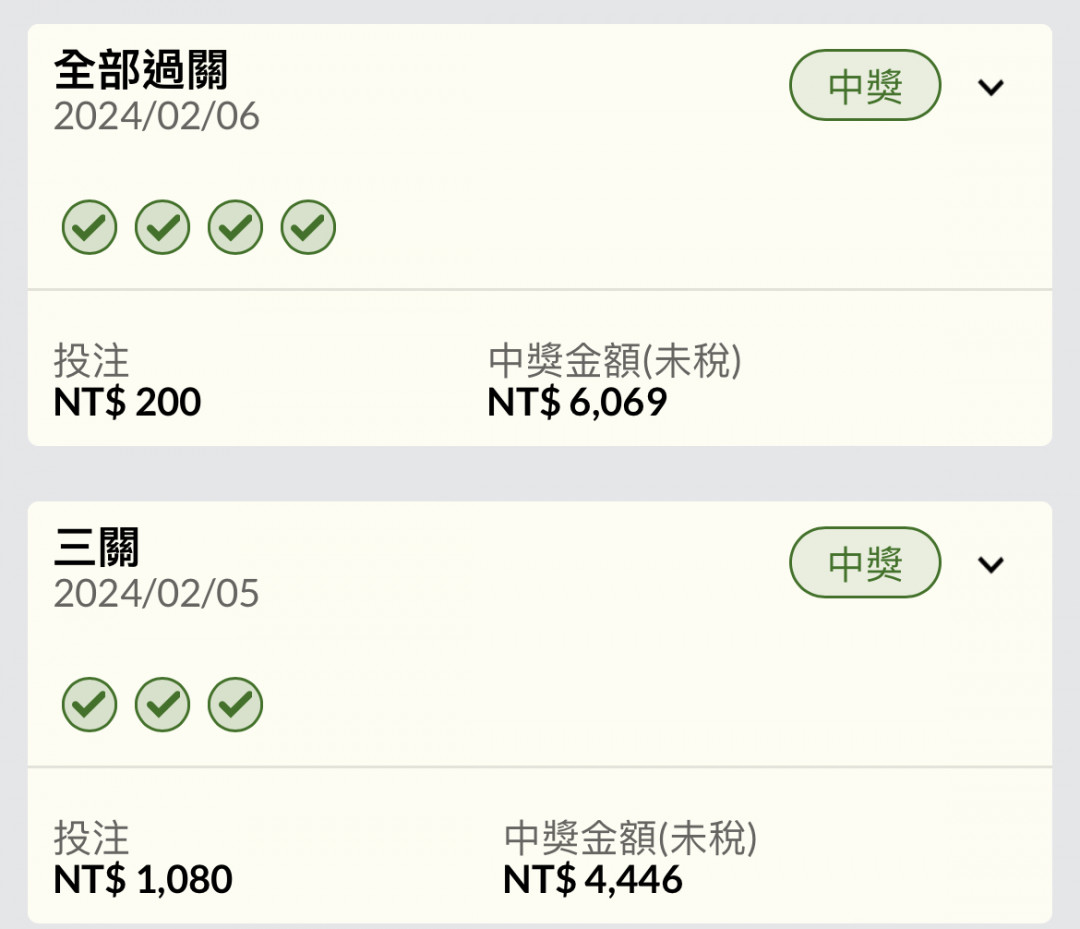The image size is (1080, 929).
Task: Click second checkmark icon in 全部過關 card
Action: point(163,227)
